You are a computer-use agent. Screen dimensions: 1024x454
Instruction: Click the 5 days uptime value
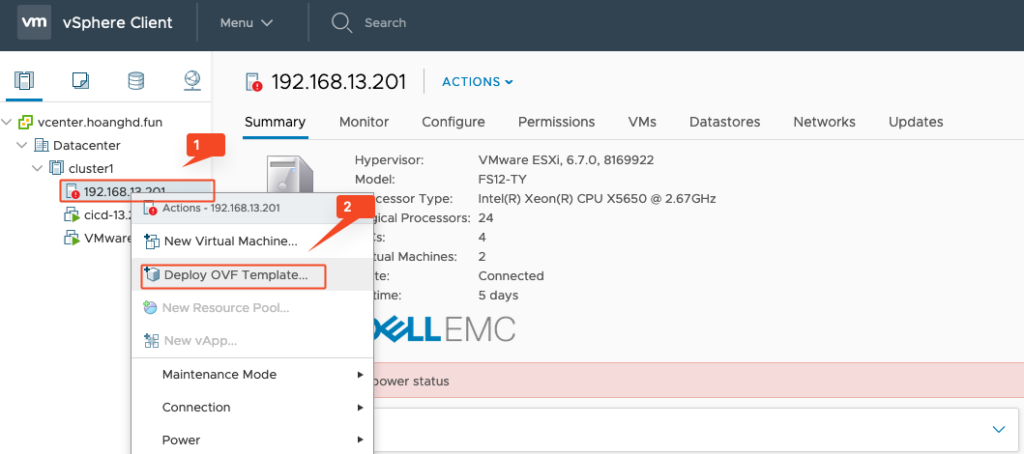(x=498, y=295)
